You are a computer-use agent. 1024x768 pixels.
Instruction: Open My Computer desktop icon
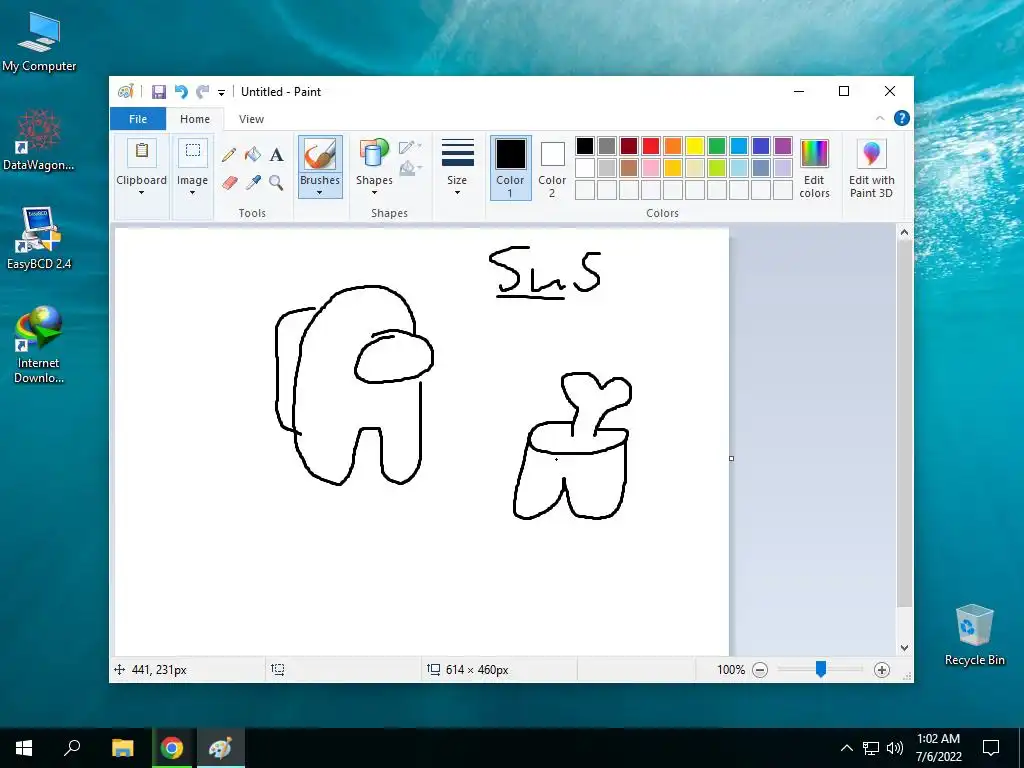(x=39, y=43)
